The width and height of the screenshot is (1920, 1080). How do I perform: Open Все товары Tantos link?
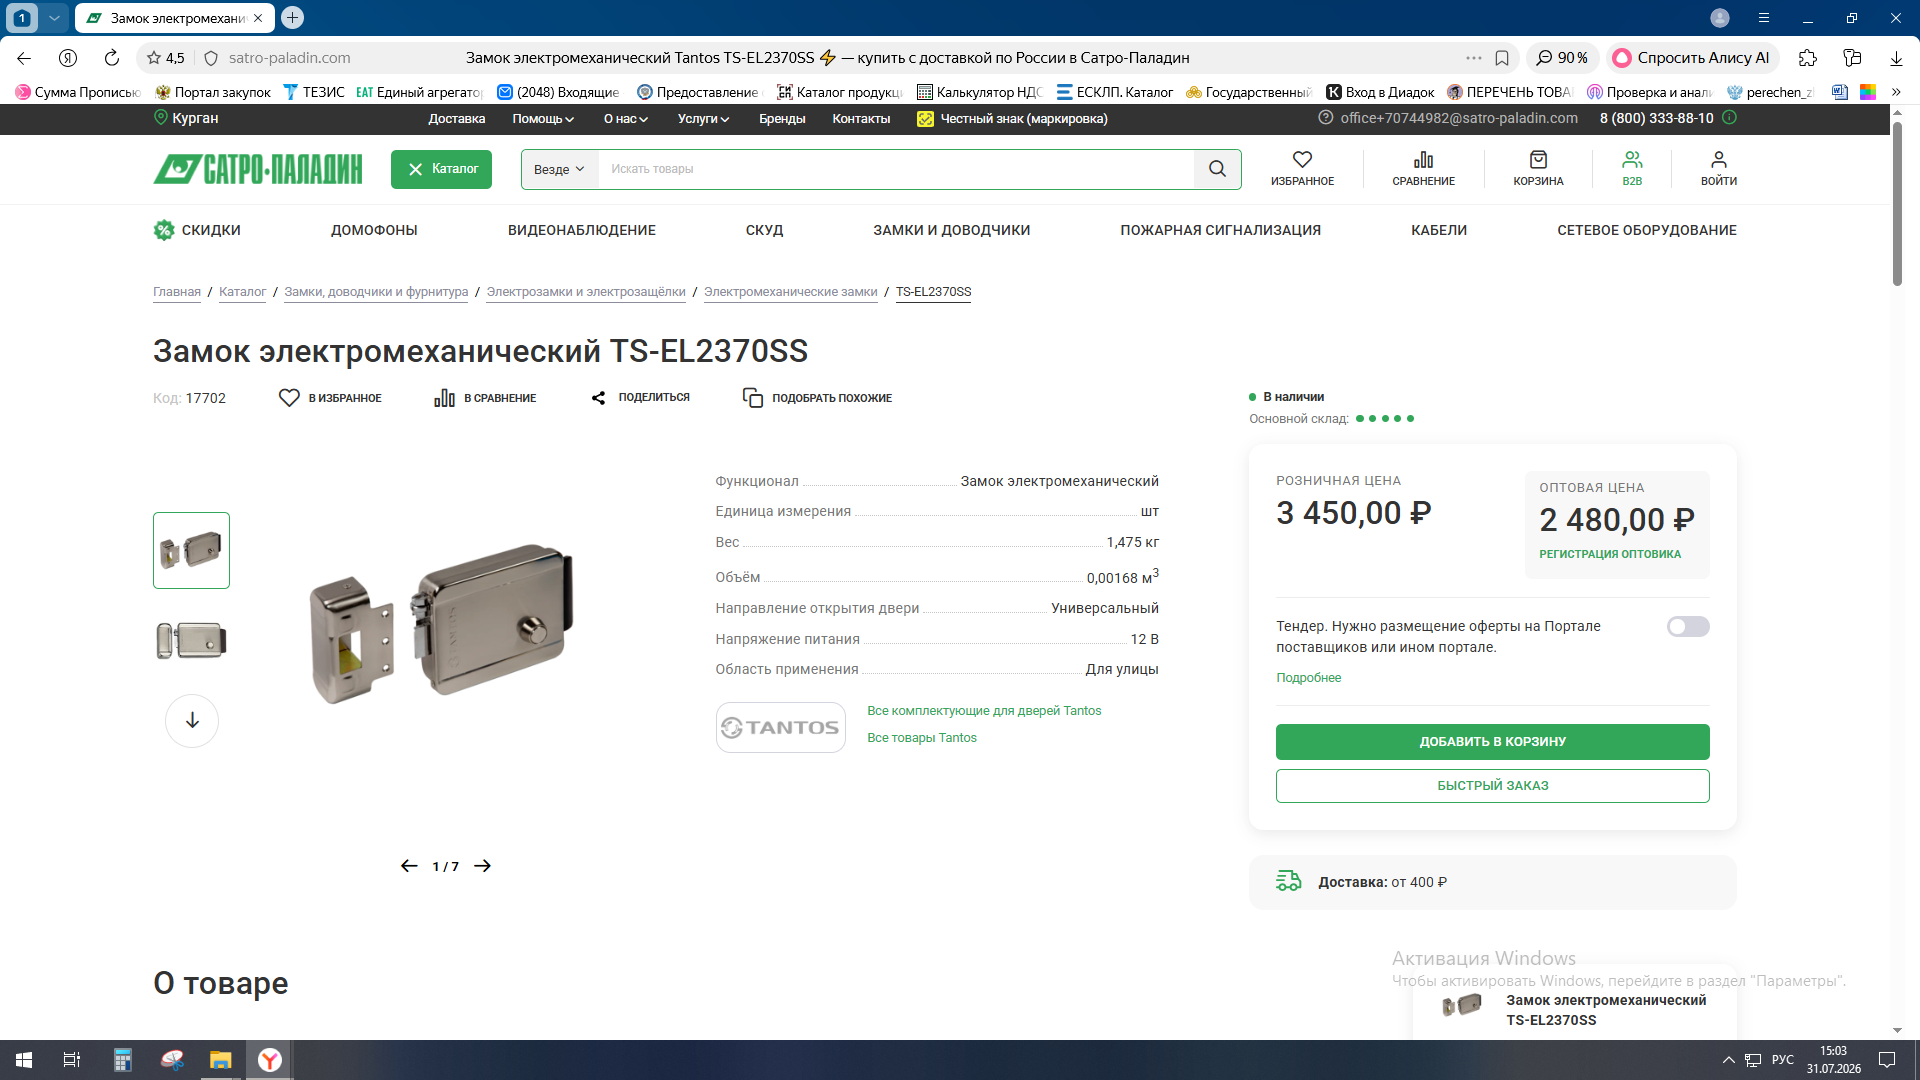tap(921, 738)
